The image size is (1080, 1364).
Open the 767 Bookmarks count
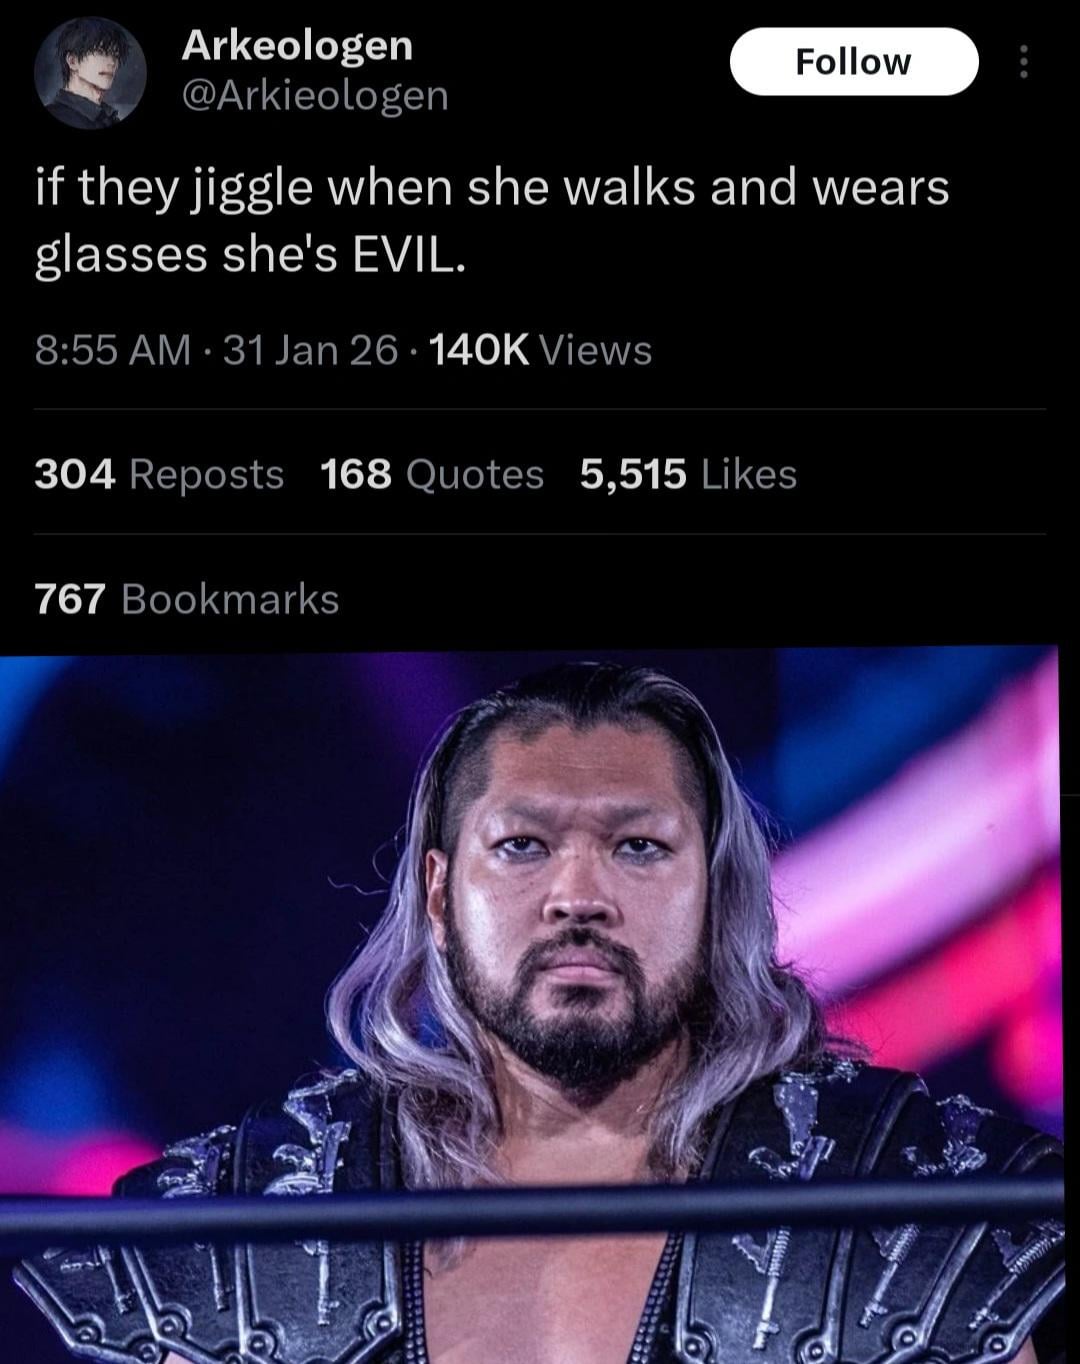pyautogui.click(x=187, y=599)
